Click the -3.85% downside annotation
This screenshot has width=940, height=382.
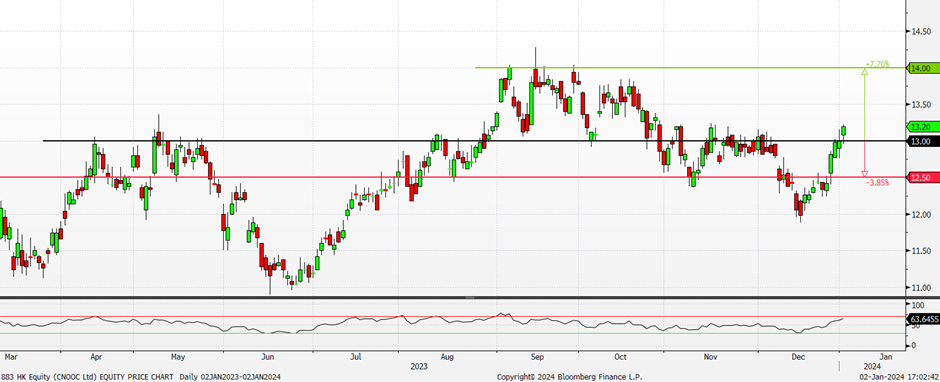pyautogui.click(x=877, y=182)
